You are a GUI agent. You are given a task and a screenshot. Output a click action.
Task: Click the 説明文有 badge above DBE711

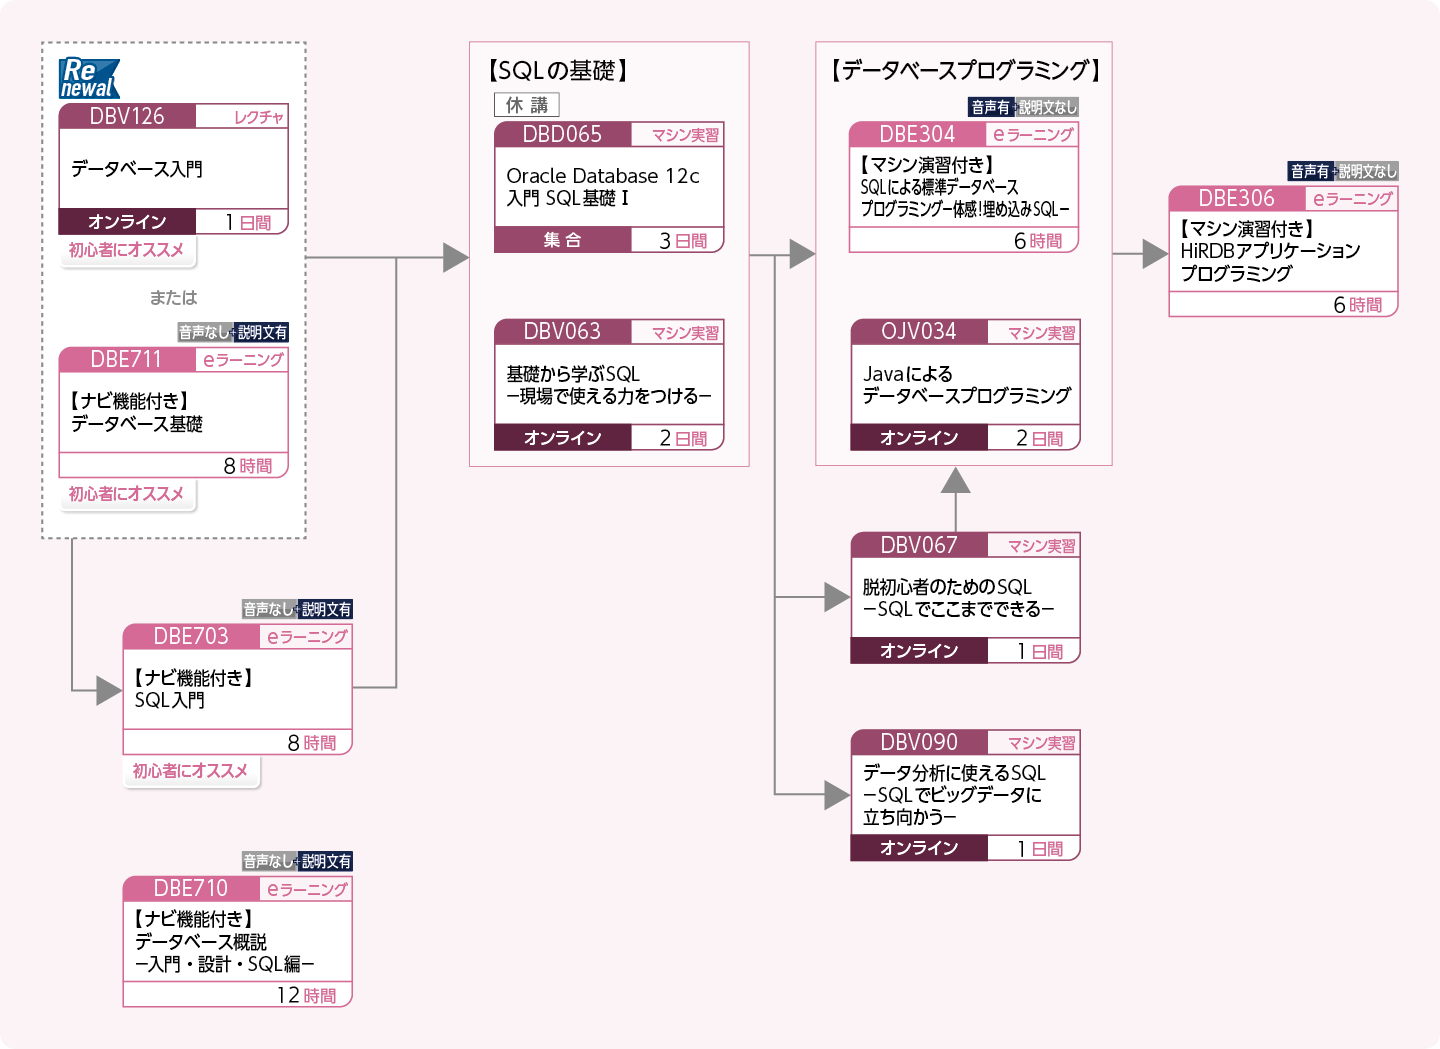[262, 332]
